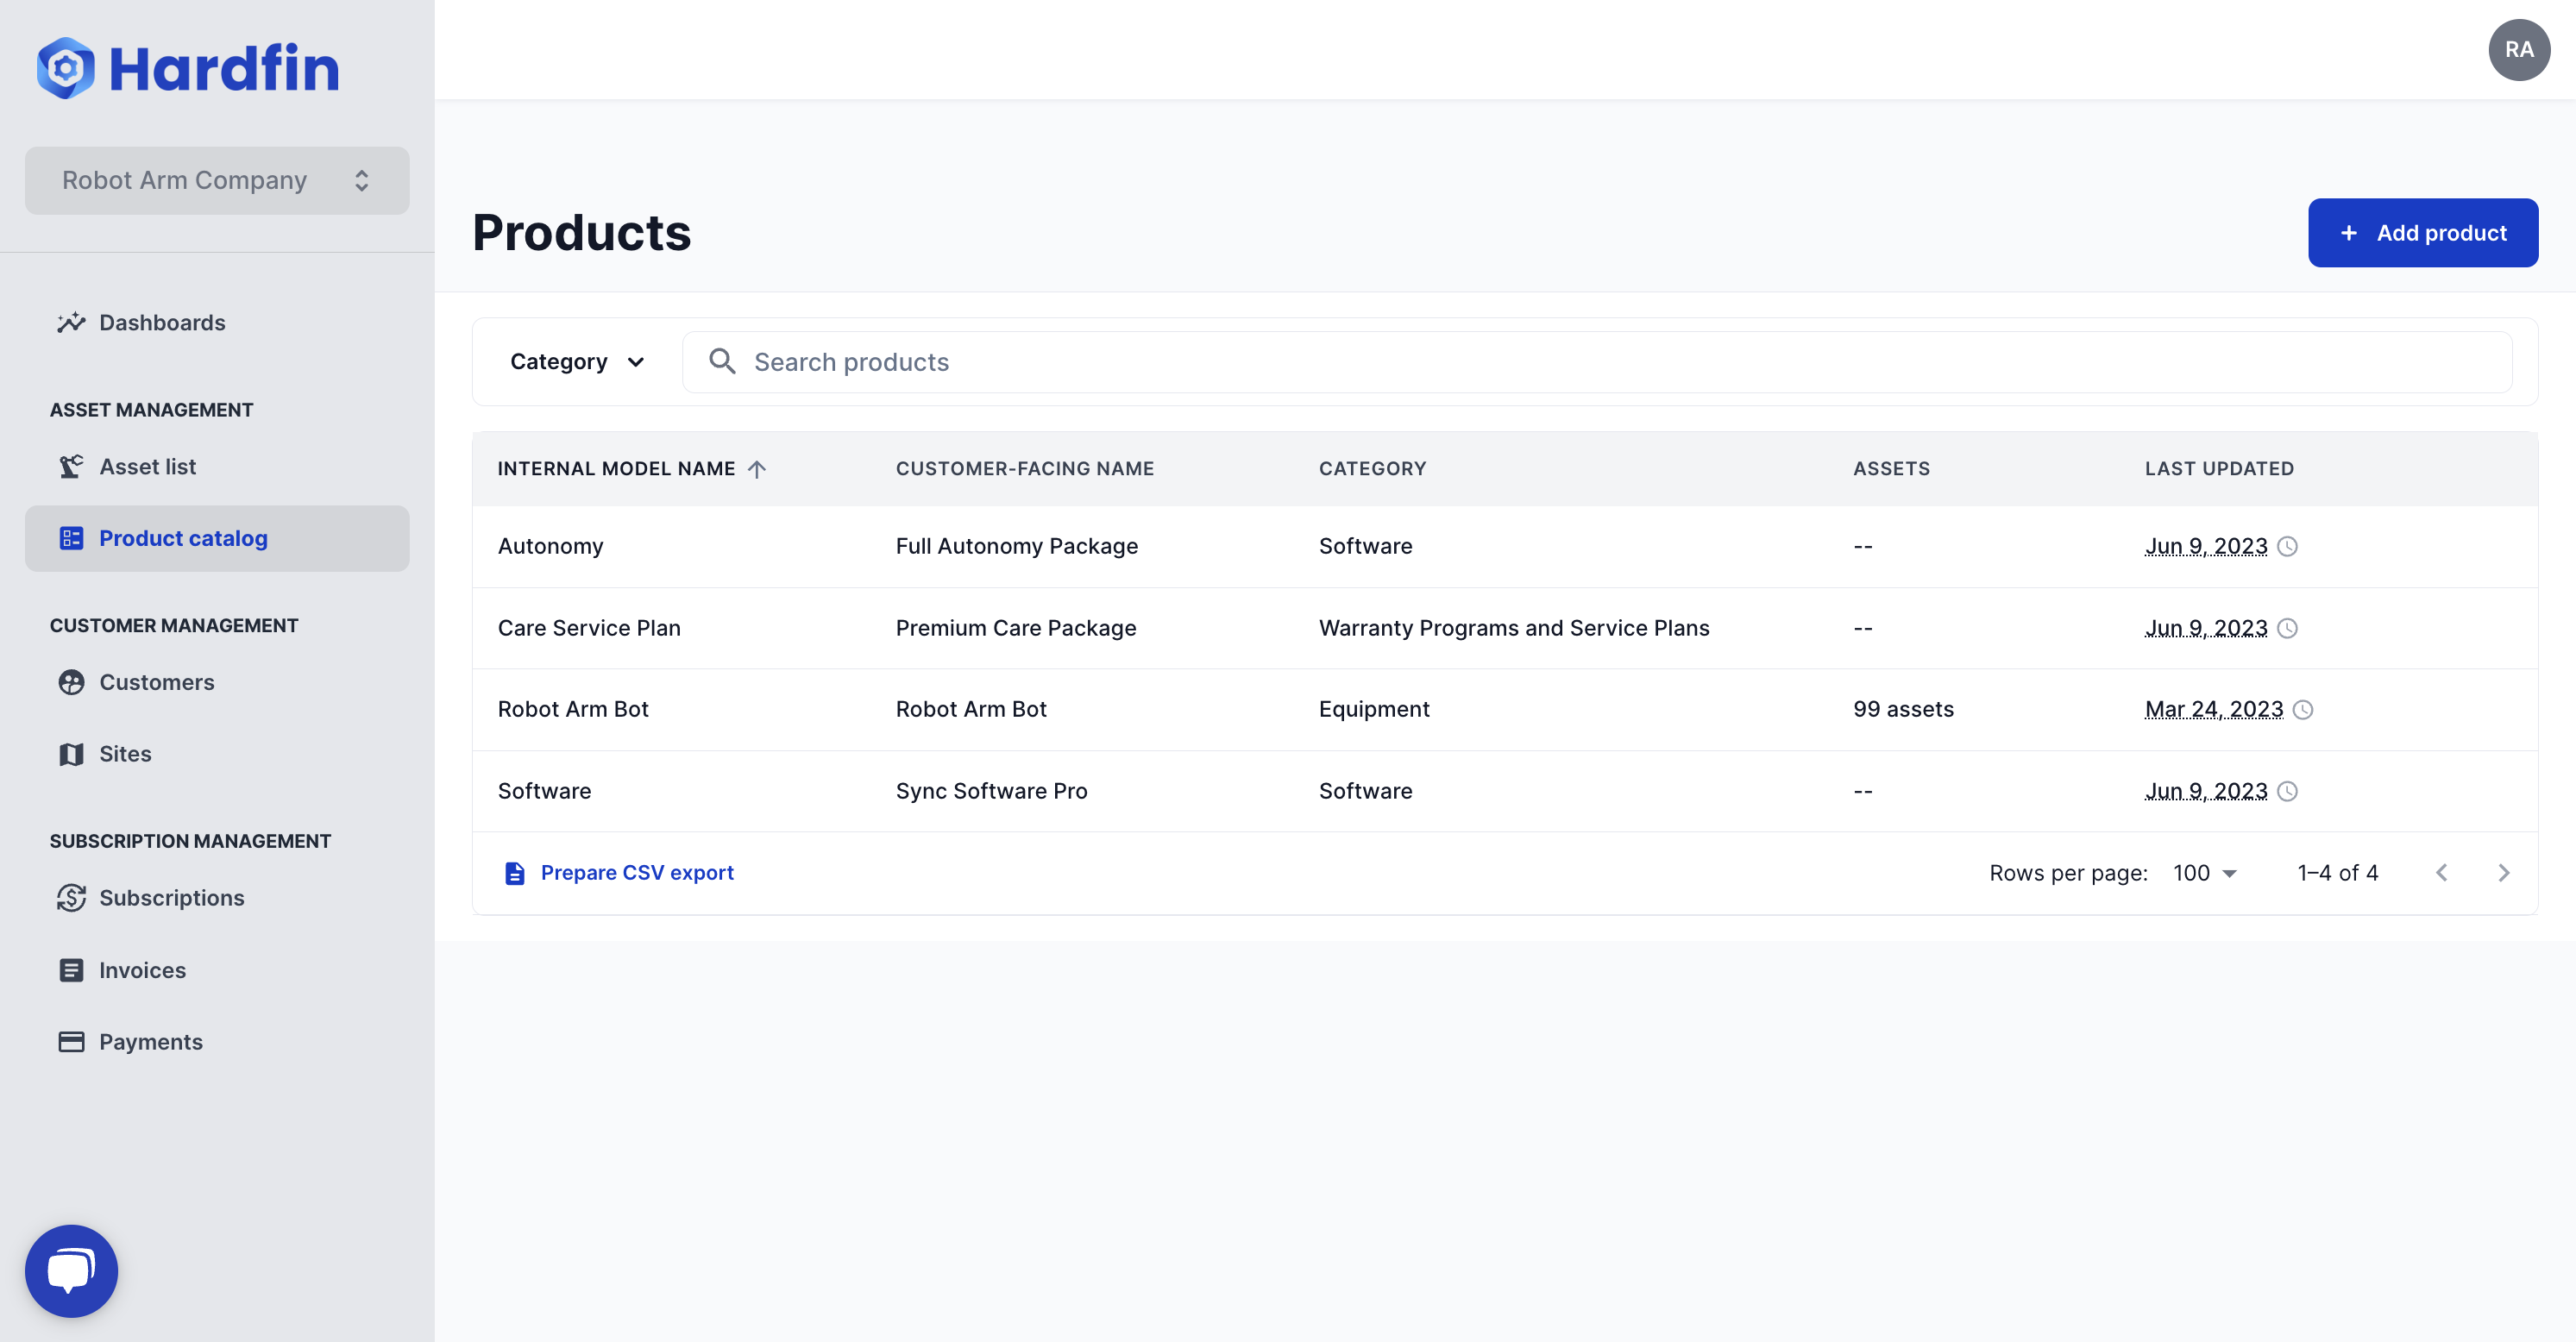This screenshot has height=1342, width=2576.
Task: Sort by Assets column header
Action: coord(1891,469)
